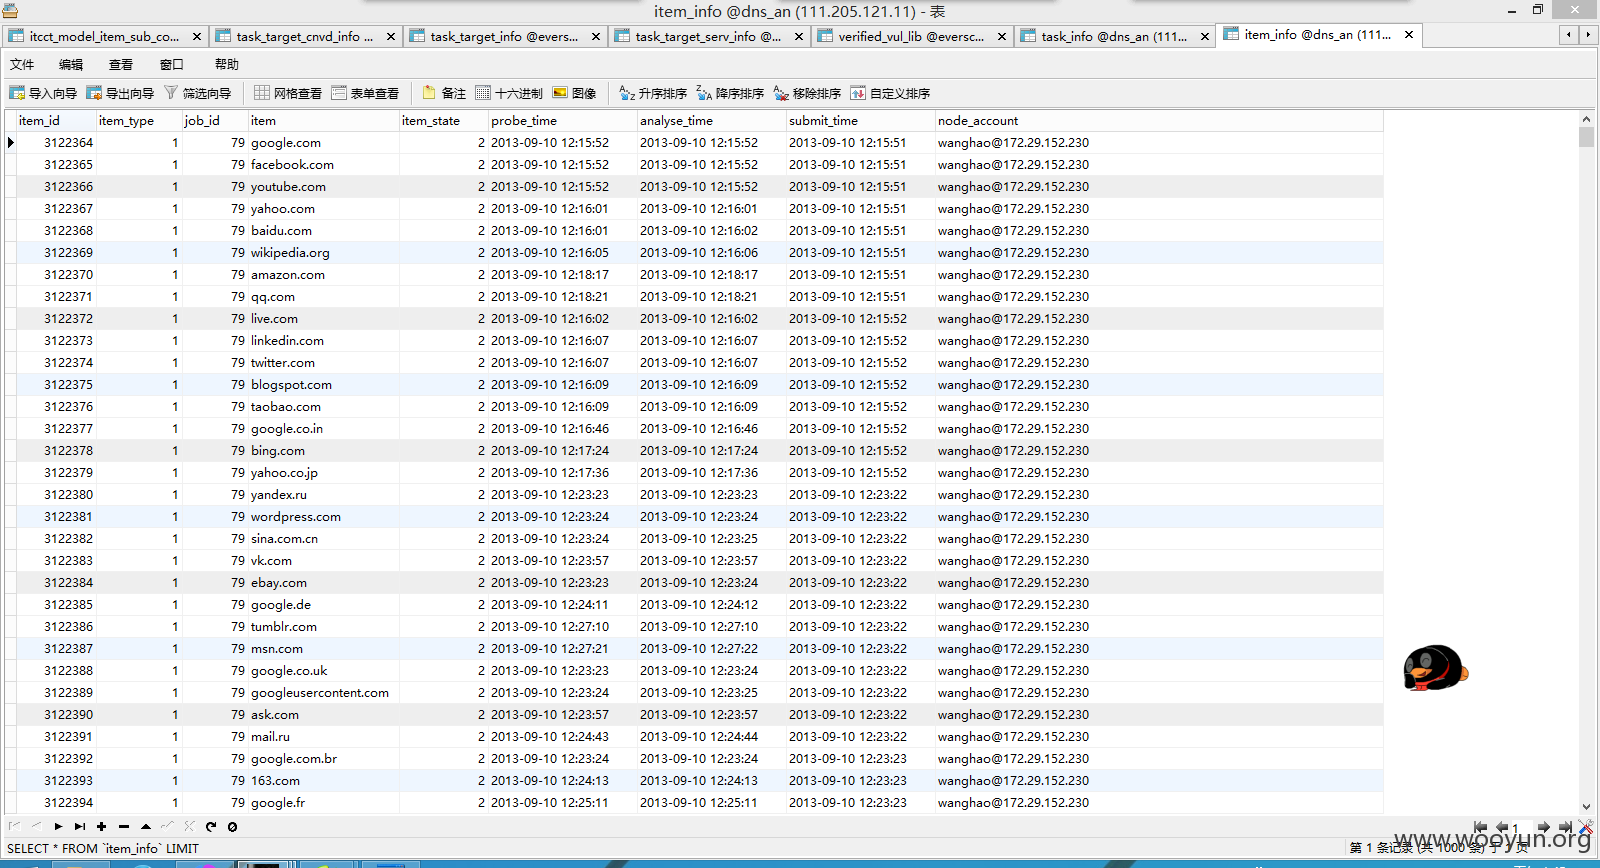Viewport: 1600px width, 868px height.
Task: Click the stop loading icon
Action: (232, 827)
